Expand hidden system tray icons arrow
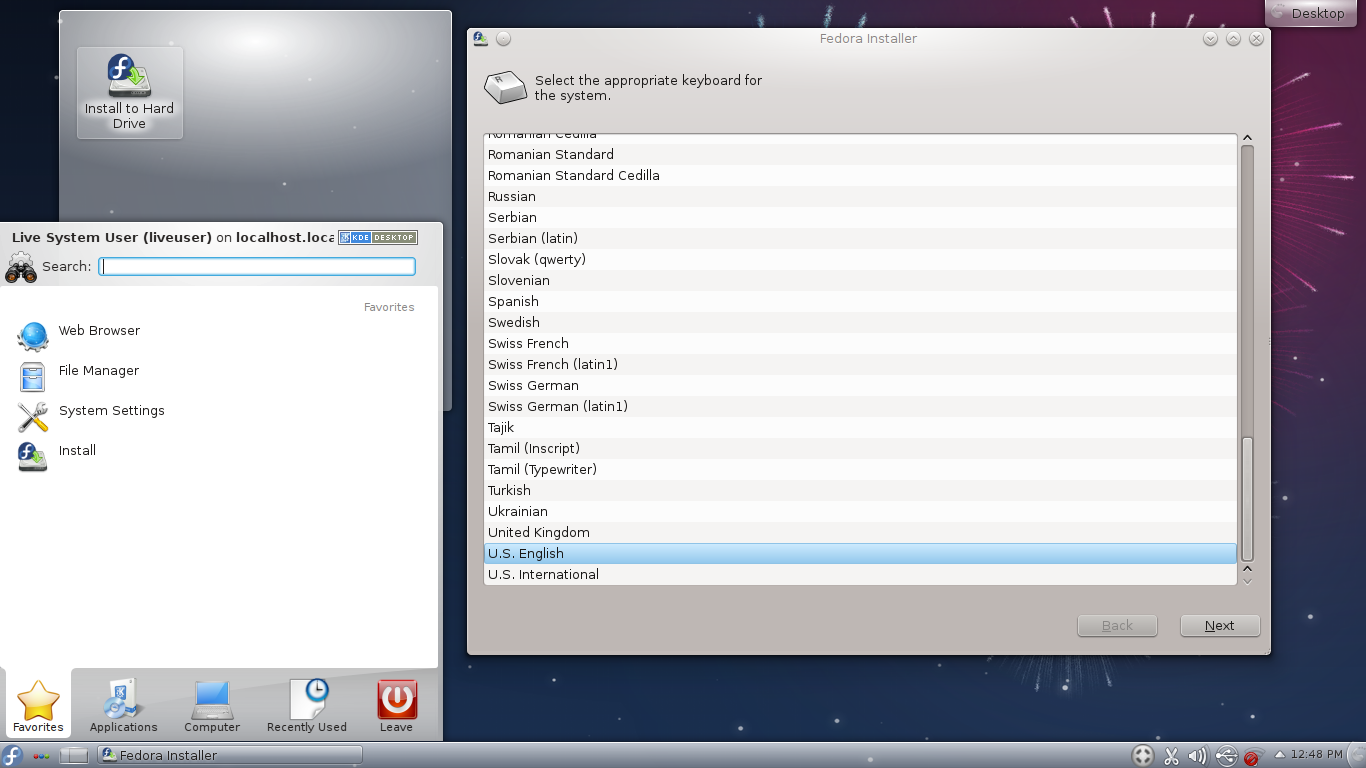This screenshot has height=768, width=1366. pos(1279,756)
